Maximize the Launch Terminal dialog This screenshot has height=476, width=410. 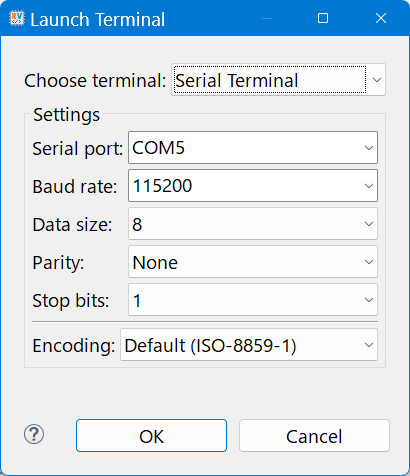click(x=323, y=18)
